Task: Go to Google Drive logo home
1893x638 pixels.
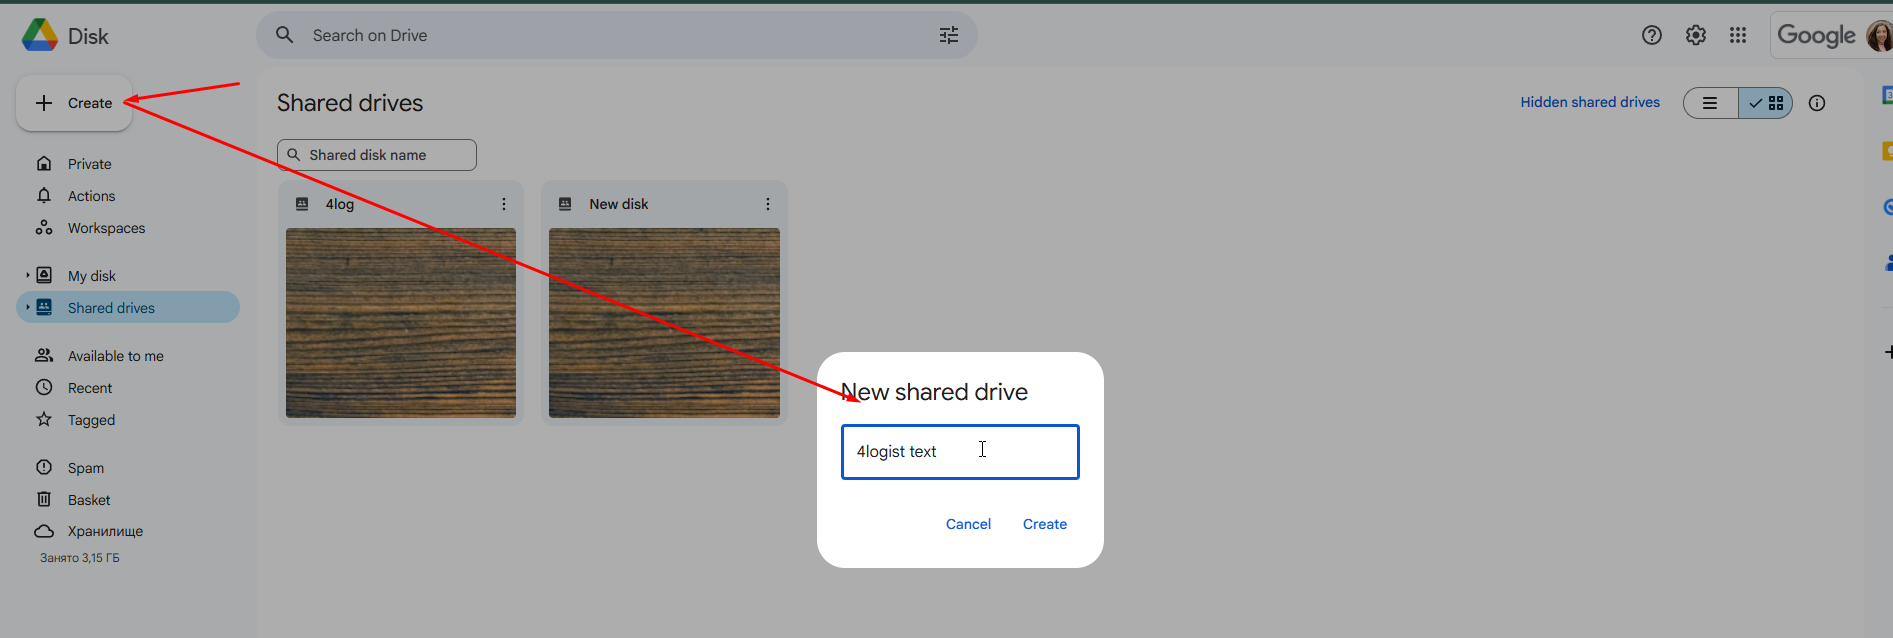Action: coord(40,36)
